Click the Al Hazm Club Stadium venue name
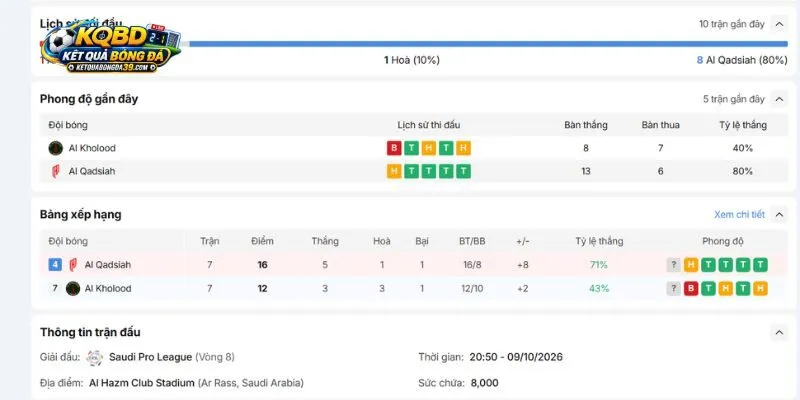The height and width of the screenshot is (400, 800). (x=142, y=383)
